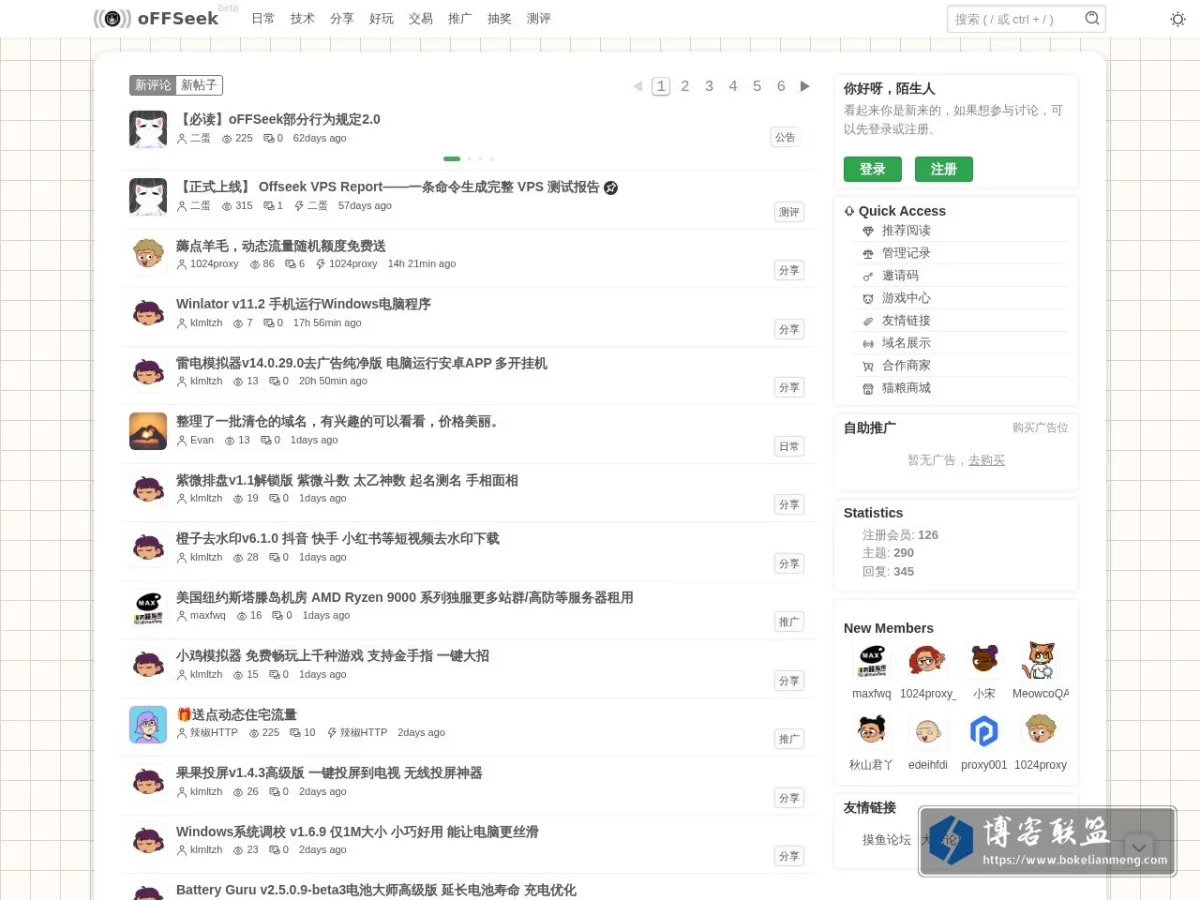This screenshot has height=900, width=1200.
Task: Open the 送点动态住宅流量 post
Action: (237, 714)
